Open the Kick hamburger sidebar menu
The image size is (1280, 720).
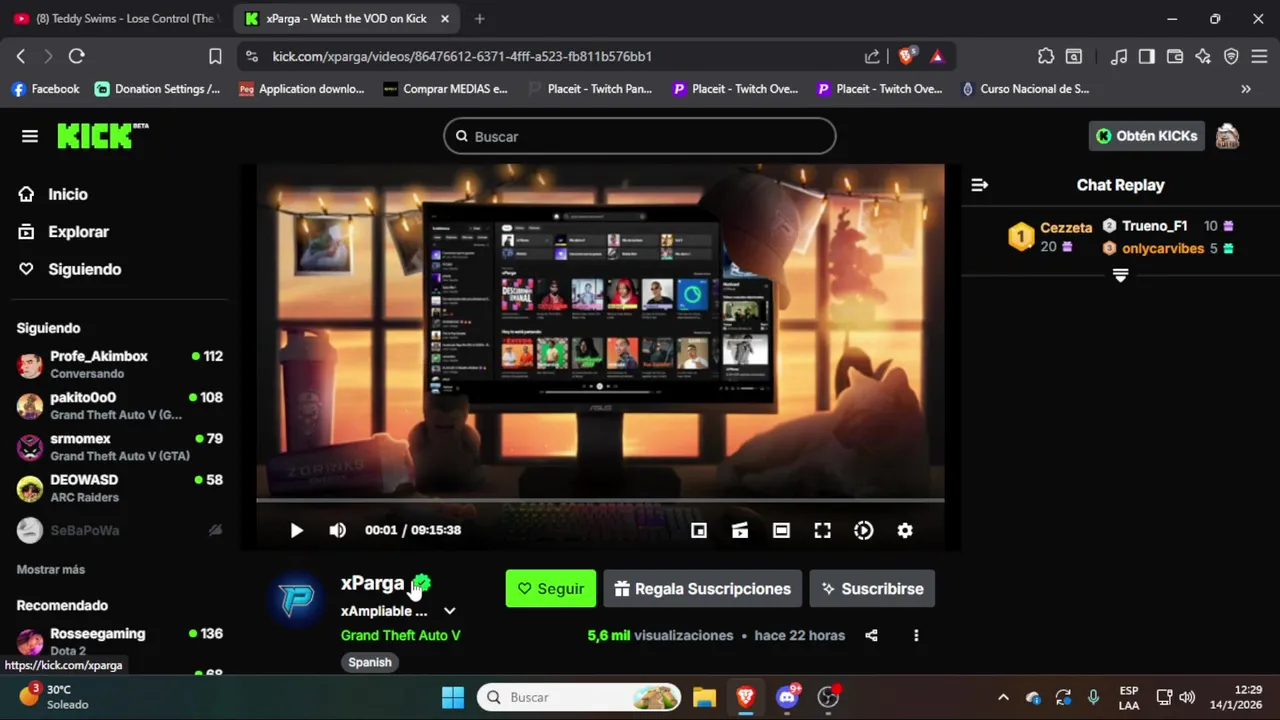pos(29,136)
